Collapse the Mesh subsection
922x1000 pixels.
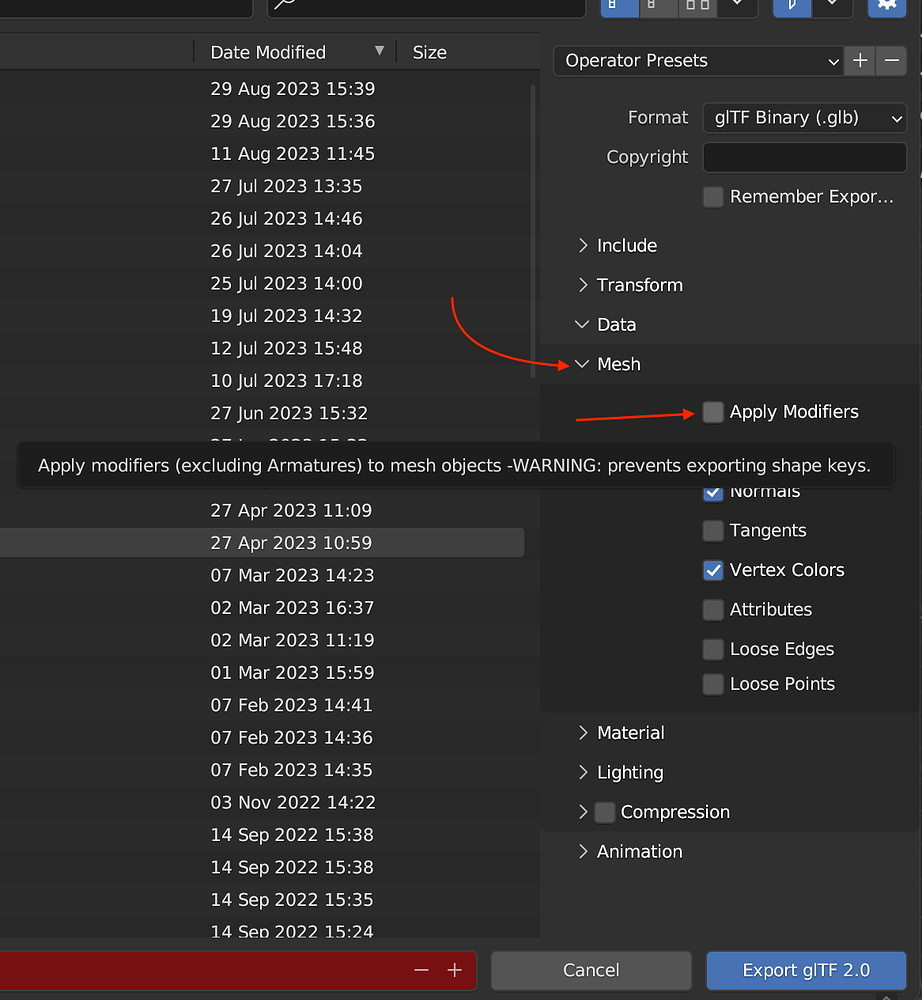pyautogui.click(x=608, y=364)
